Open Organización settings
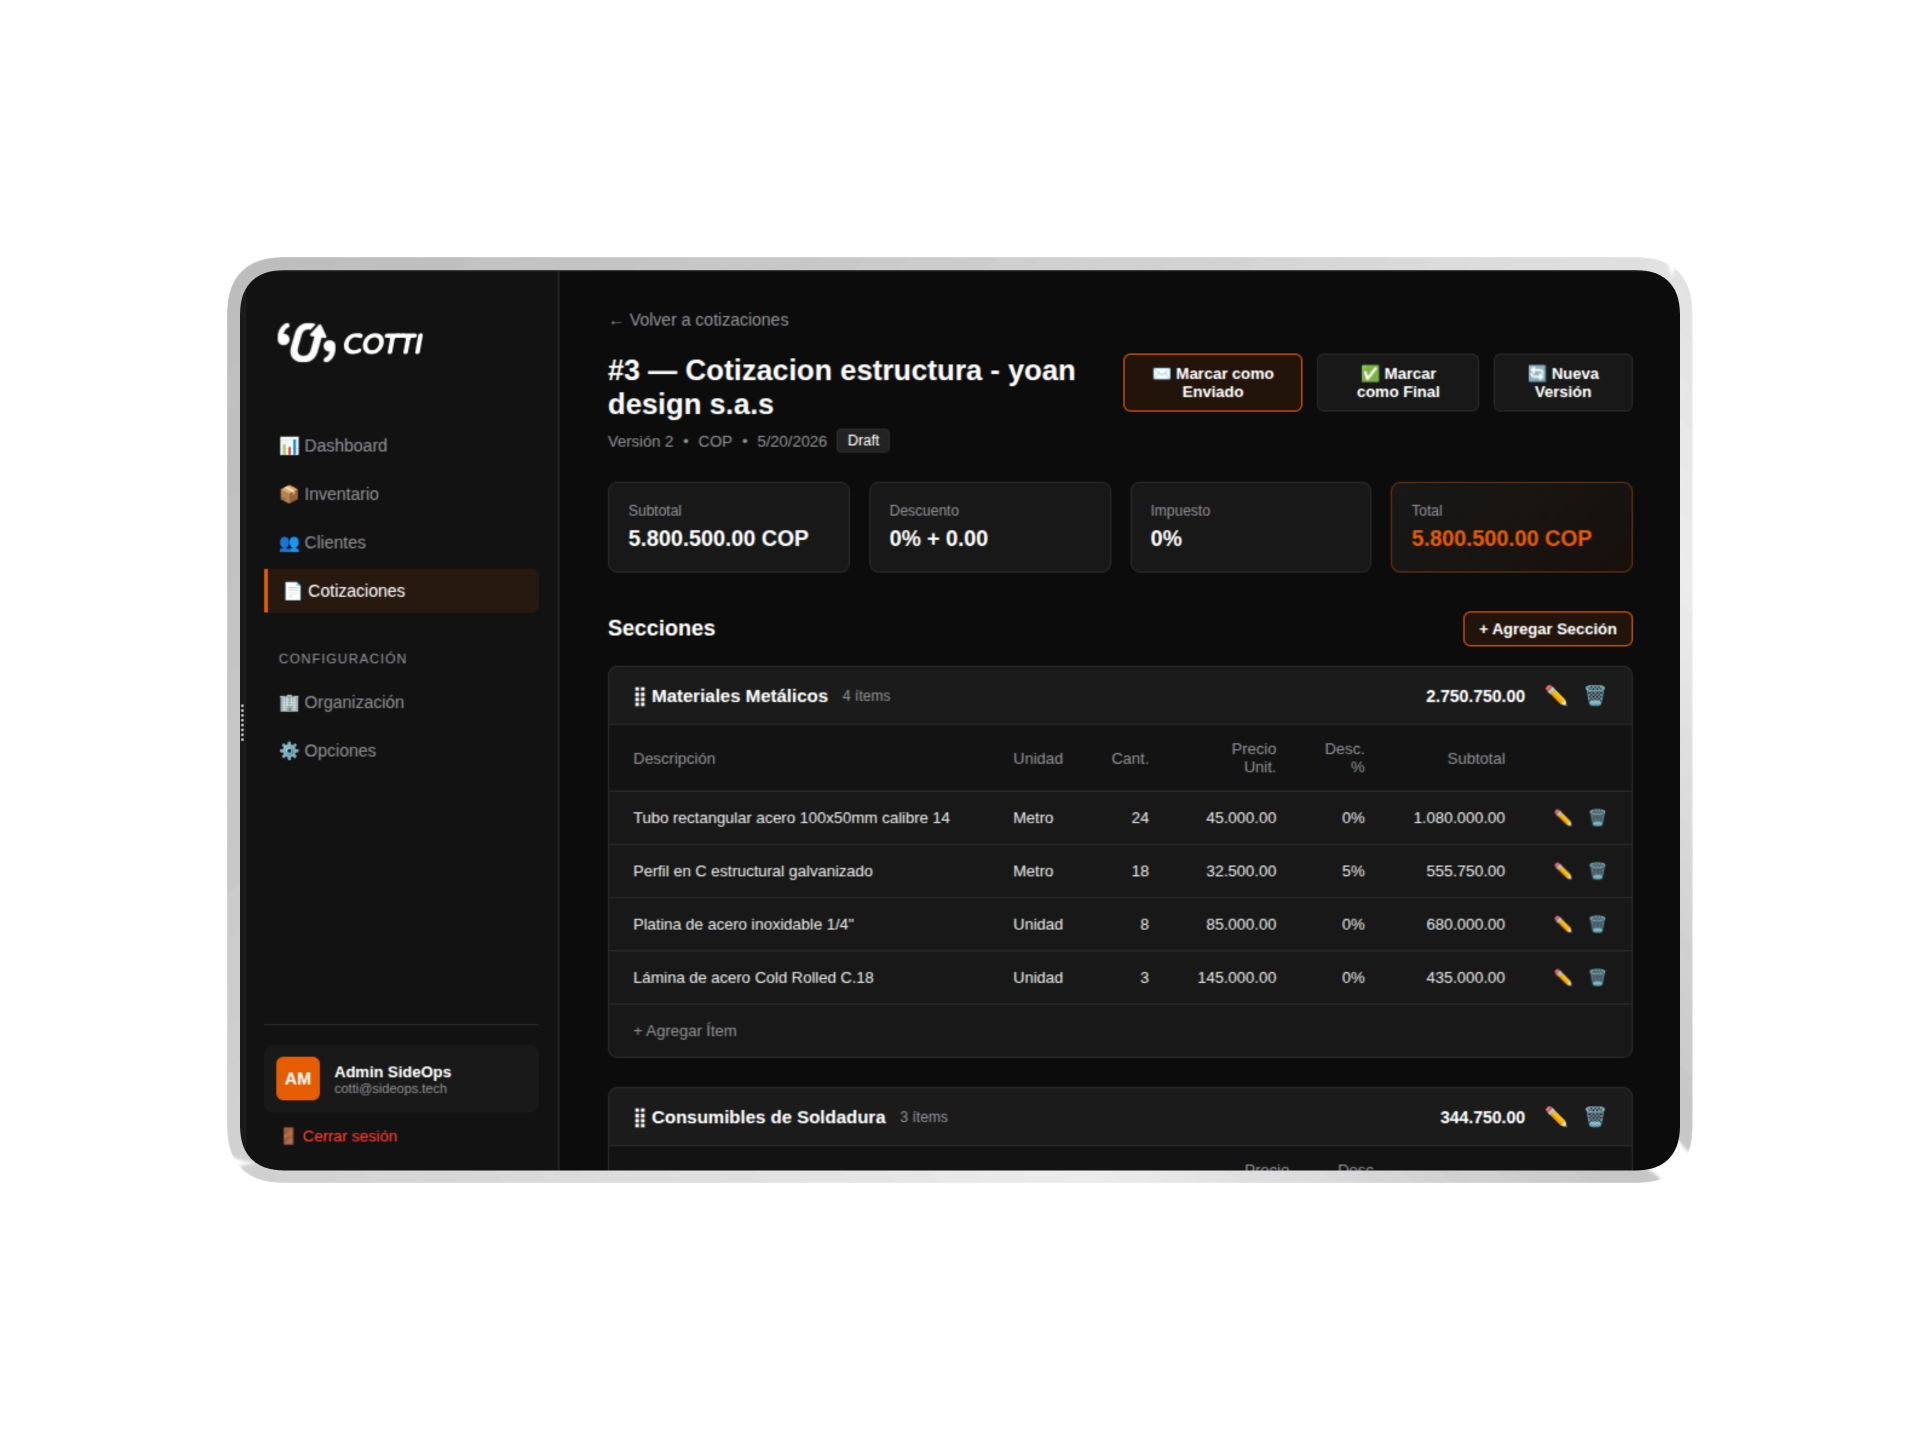 [x=402, y=702]
